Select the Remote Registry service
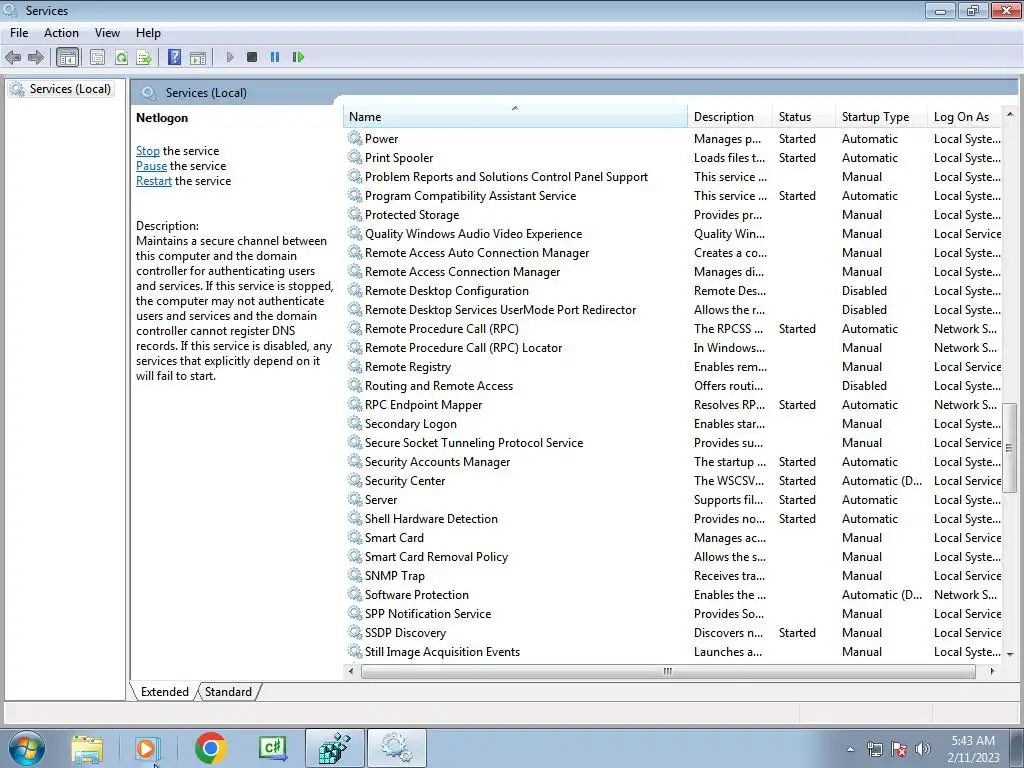 tap(673, 366)
